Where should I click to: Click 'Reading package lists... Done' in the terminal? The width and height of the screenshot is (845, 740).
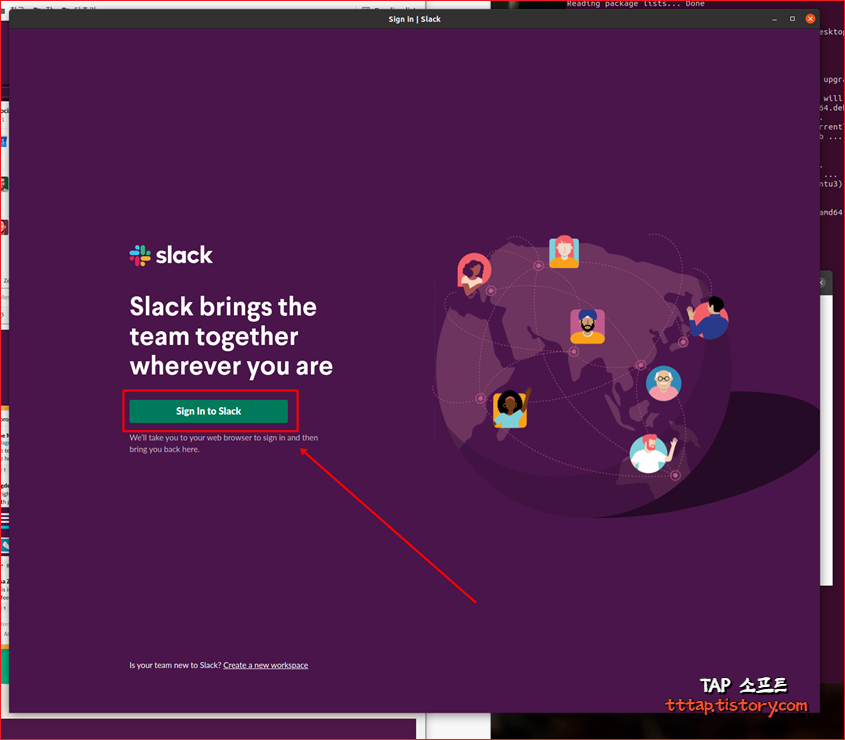[x=635, y=4]
